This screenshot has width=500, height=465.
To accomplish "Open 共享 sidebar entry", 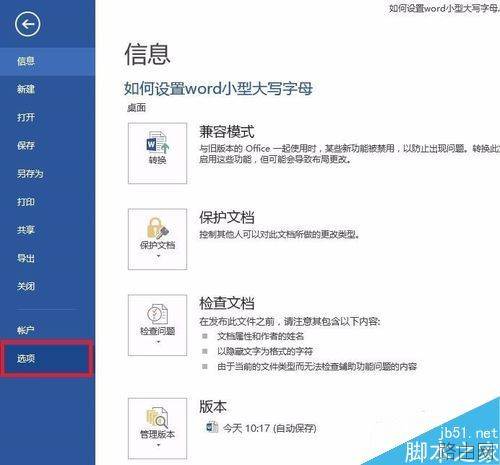I will 47,230.
